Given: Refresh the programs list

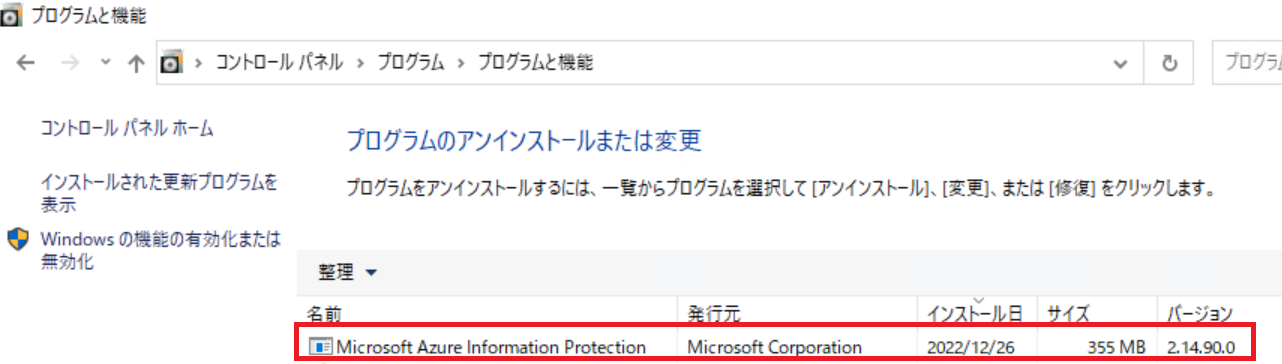Looking at the screenshot, I should (1169, 63).
